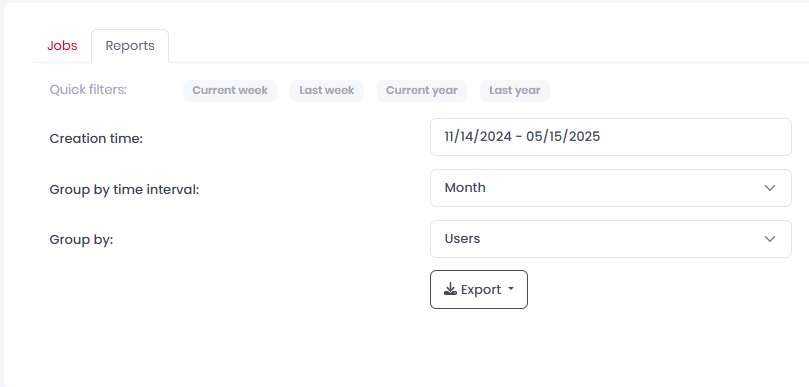
Task: Choose the Last year quick filter
Action: point(514,90)
